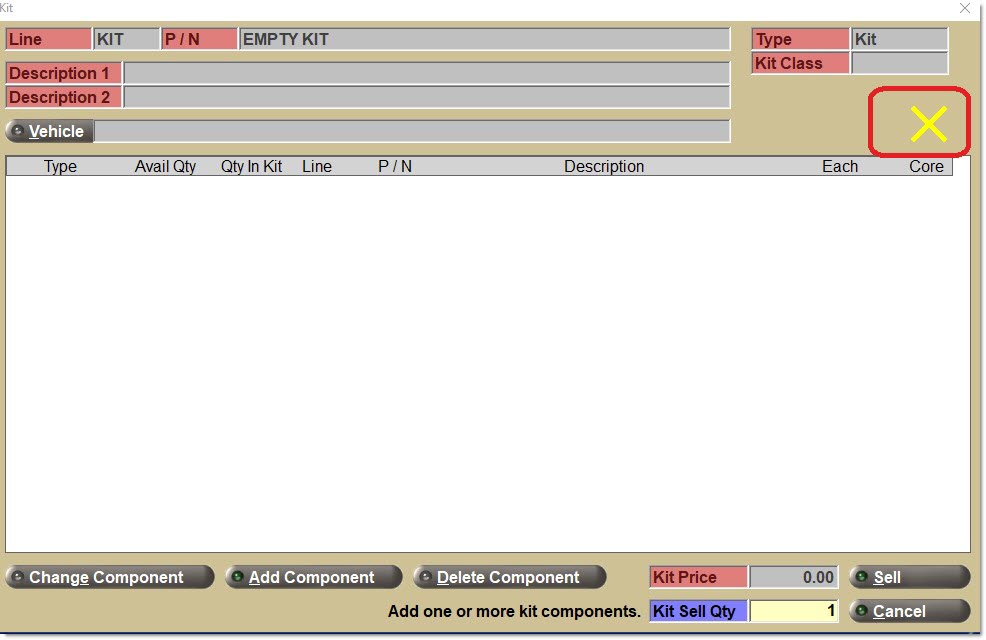Select the P/N field showing EMPTY KIT
The image size is (986, 640).
click(x=484, y=40)
